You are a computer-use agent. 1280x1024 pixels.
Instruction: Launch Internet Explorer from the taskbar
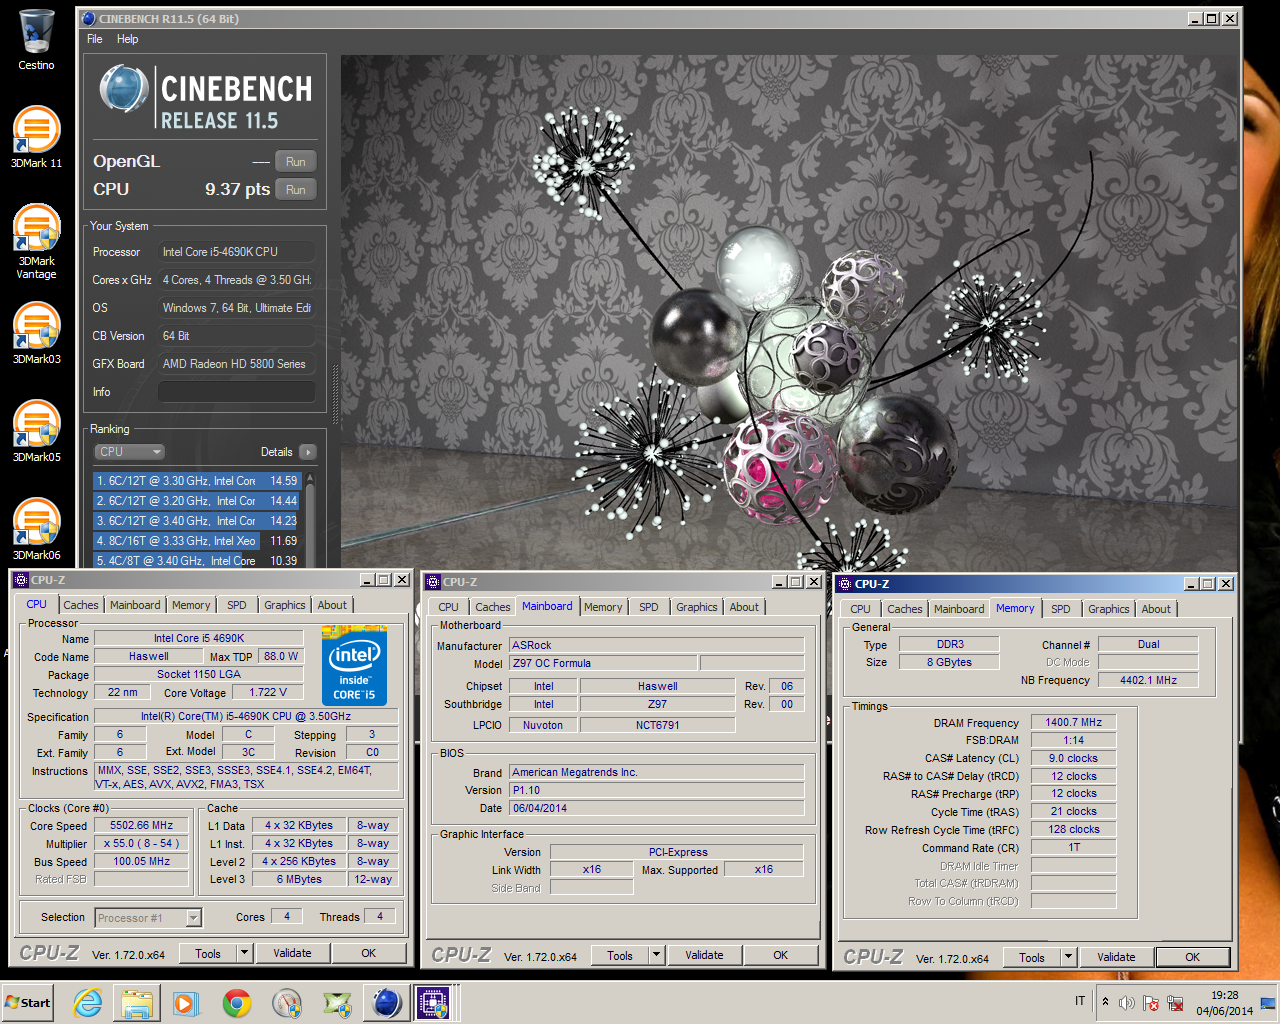point(88,1003)
